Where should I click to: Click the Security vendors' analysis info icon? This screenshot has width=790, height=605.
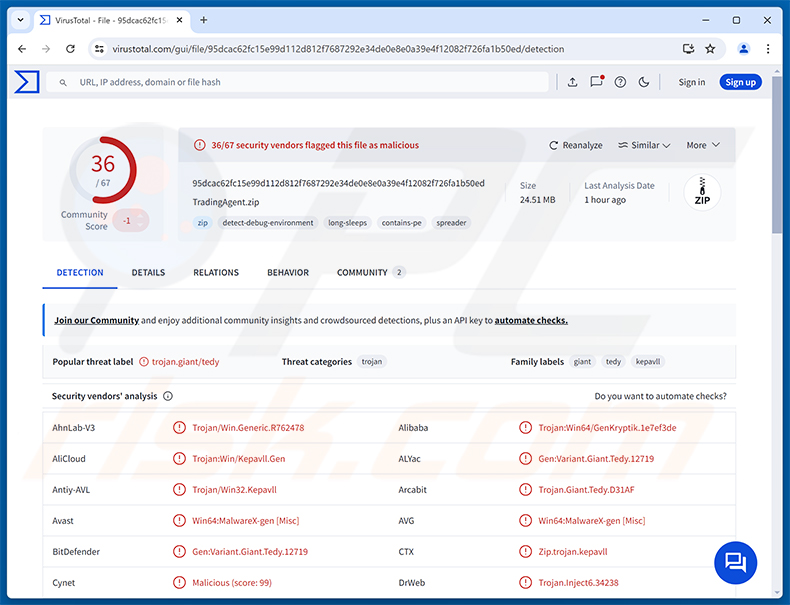(x=168, y=396)
